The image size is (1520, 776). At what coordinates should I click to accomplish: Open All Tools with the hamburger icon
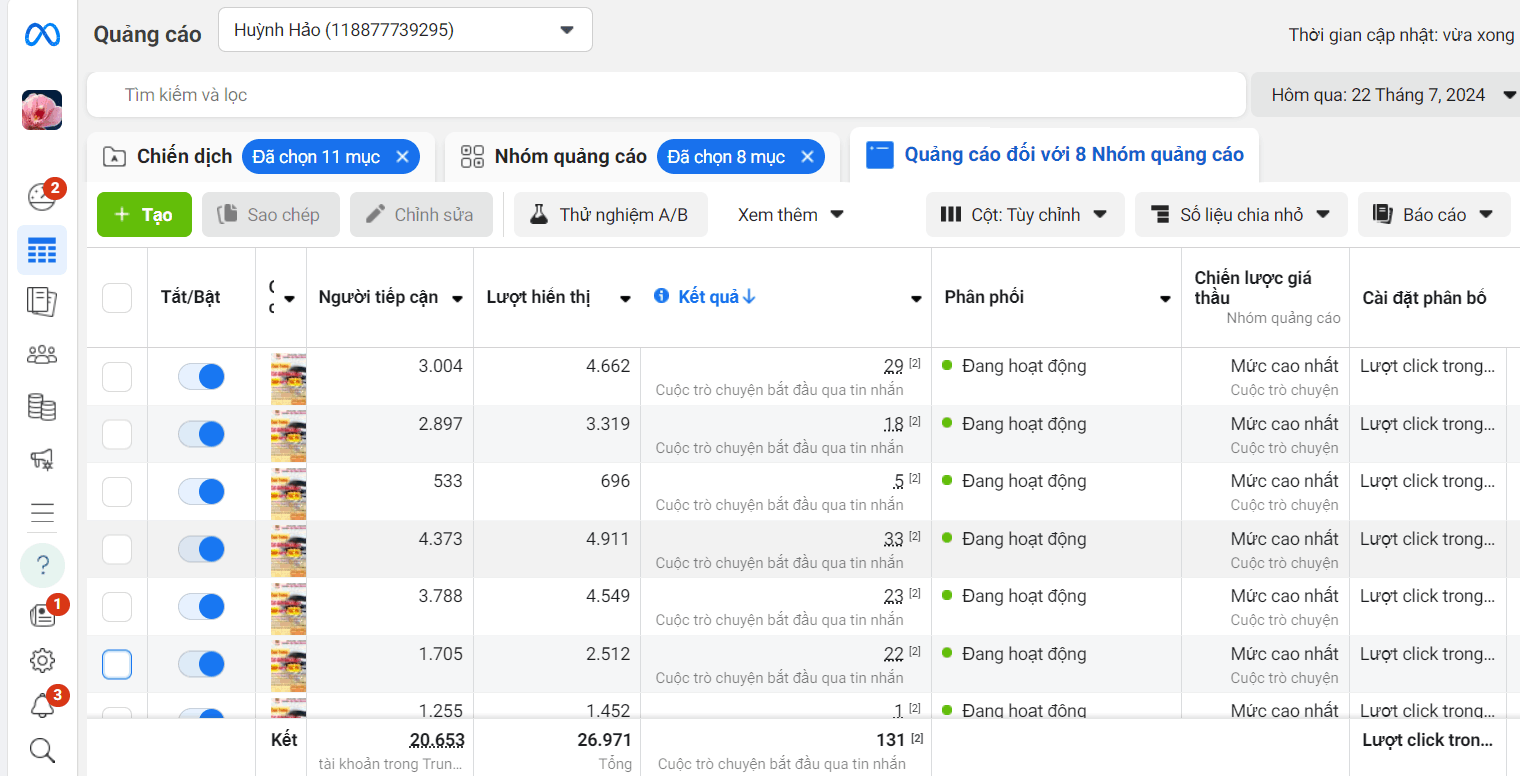click(42, 513)
